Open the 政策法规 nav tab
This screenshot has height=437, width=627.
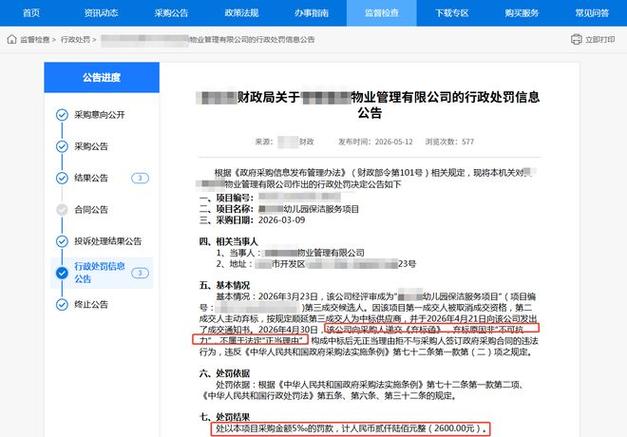242,13
